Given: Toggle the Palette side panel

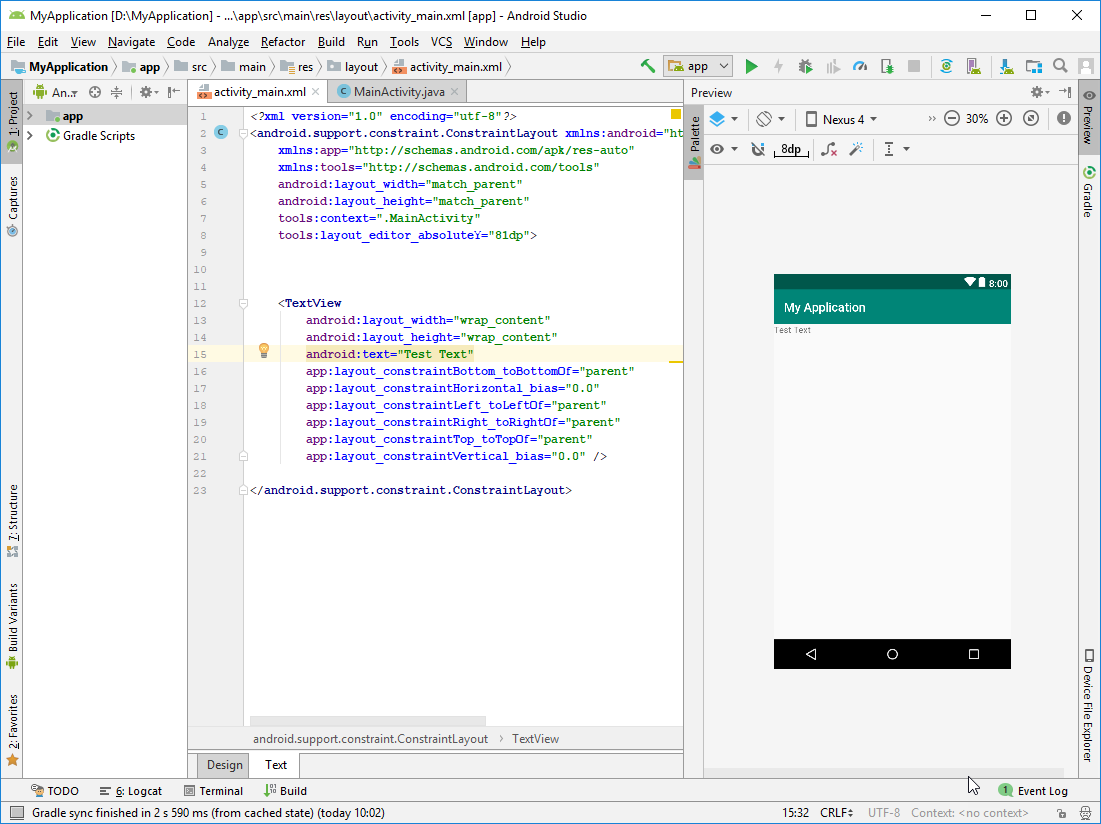Looking at the screenshot, I should [x=694, y=144].
